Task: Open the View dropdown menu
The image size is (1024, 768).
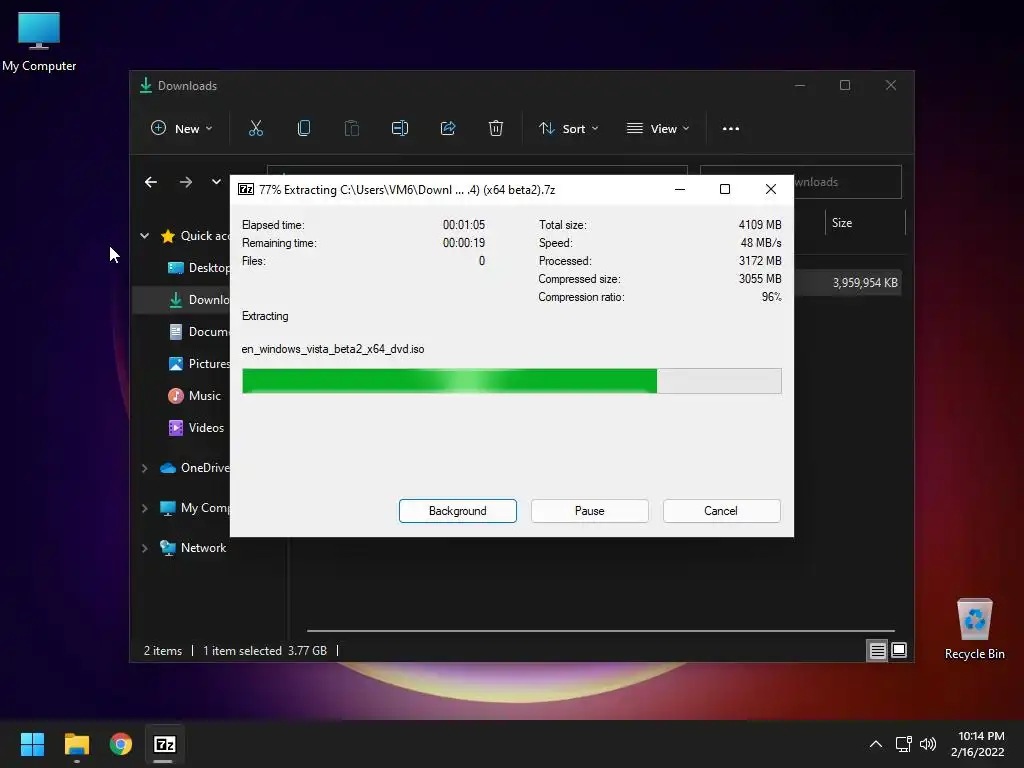Action: click(x=658, y=129)
